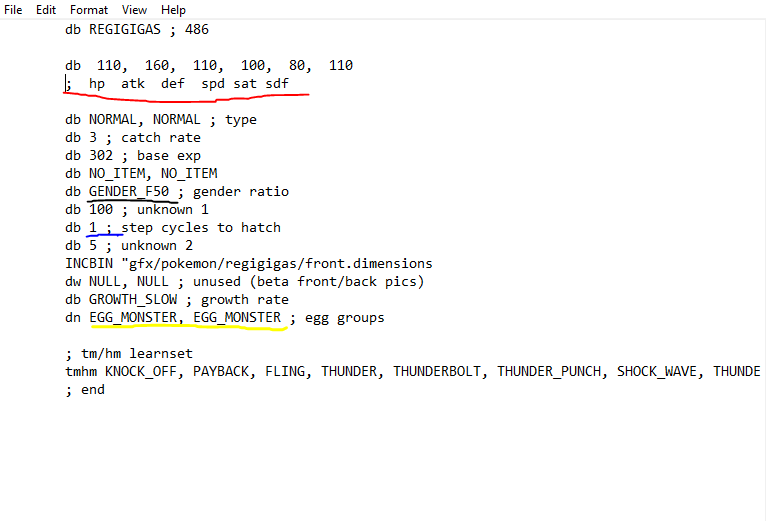Click the 'db 5 ; unknown 2' line

click(128, 245)
